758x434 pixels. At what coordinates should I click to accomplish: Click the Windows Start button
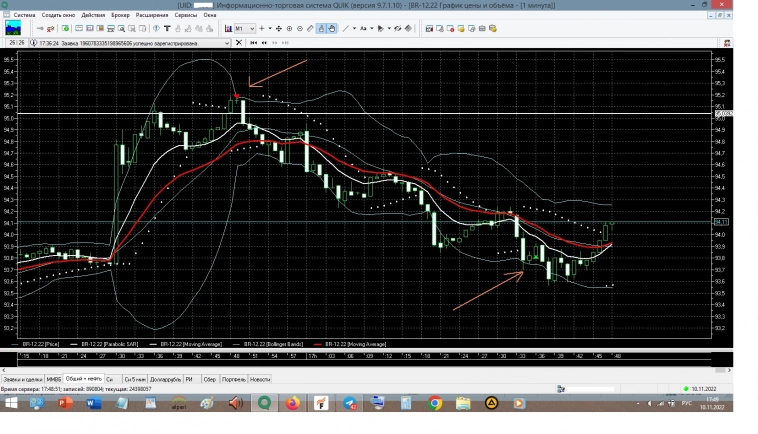pos(10,403)
